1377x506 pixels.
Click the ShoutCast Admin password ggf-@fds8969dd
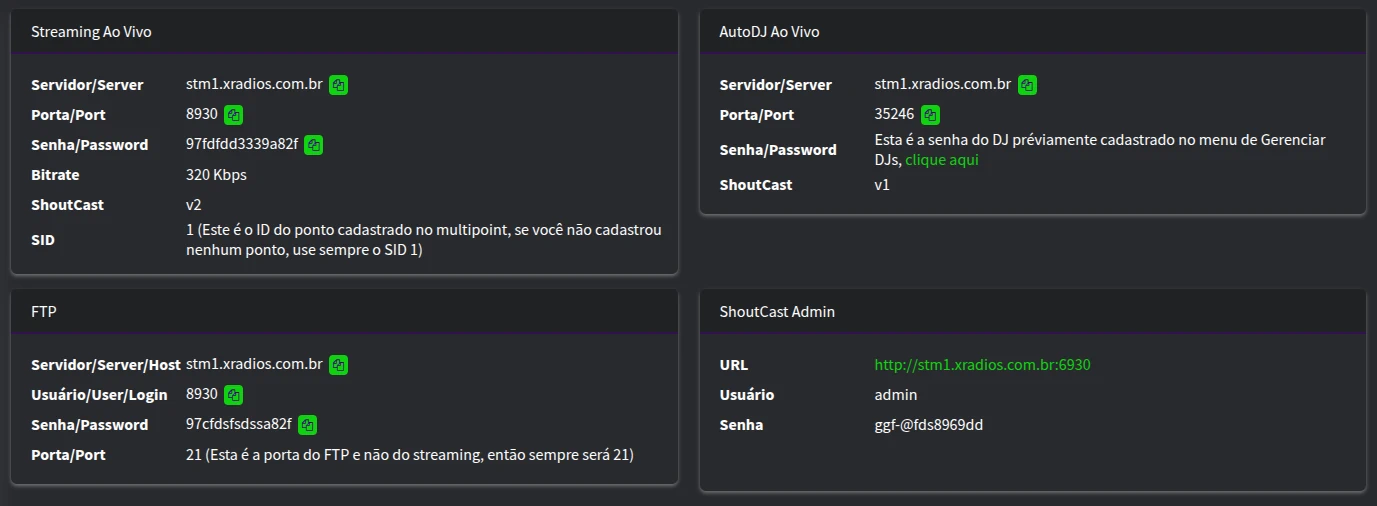click(x=928, y=425)
